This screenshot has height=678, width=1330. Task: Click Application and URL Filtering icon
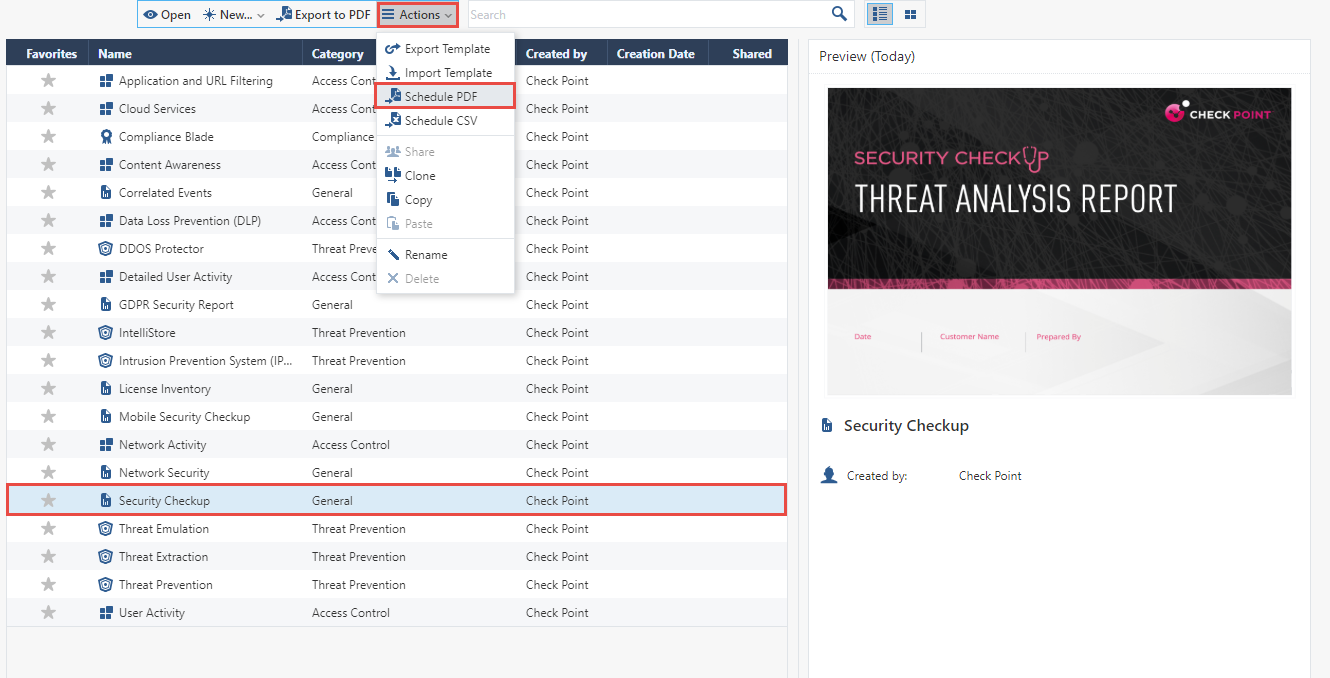106,81
